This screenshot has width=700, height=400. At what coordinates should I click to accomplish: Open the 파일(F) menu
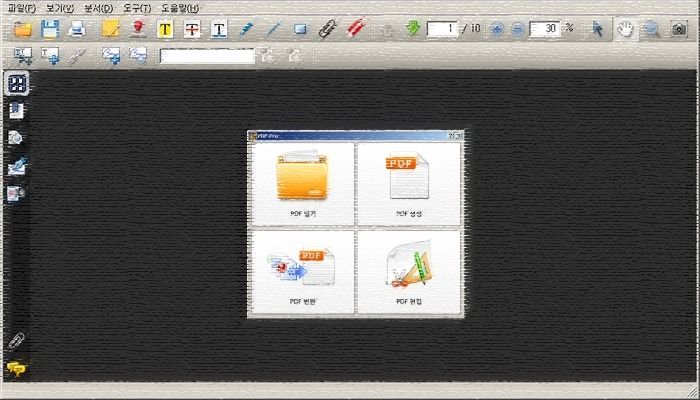[x=22, y=8]
